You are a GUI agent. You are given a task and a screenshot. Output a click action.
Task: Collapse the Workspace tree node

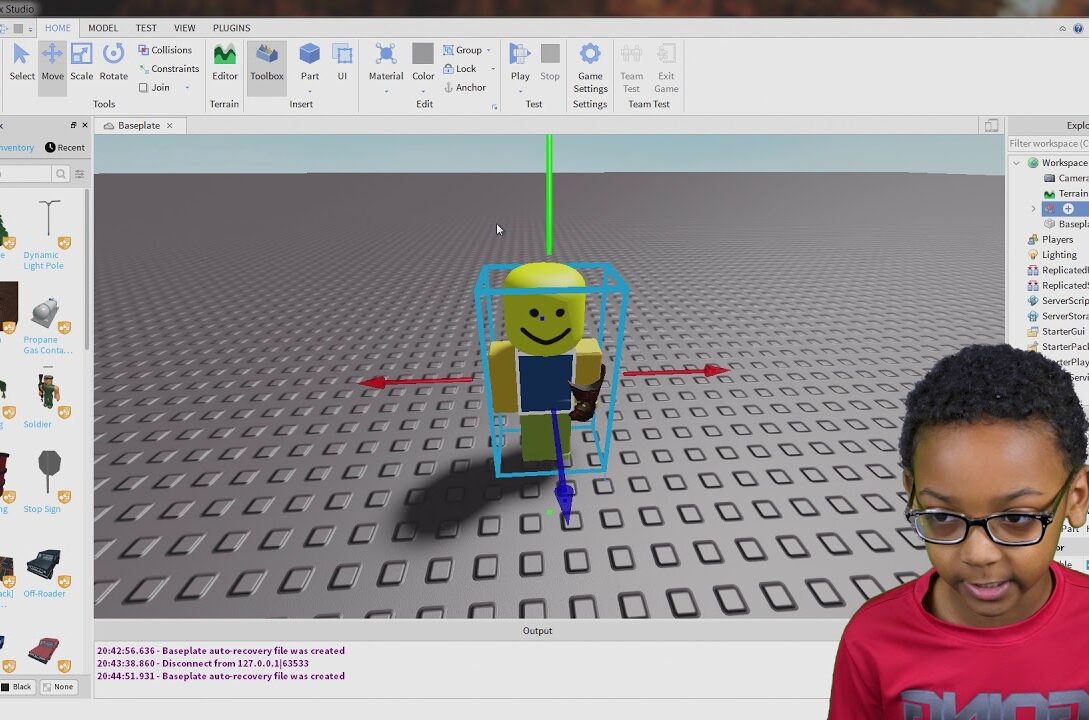coord(1017,163)
